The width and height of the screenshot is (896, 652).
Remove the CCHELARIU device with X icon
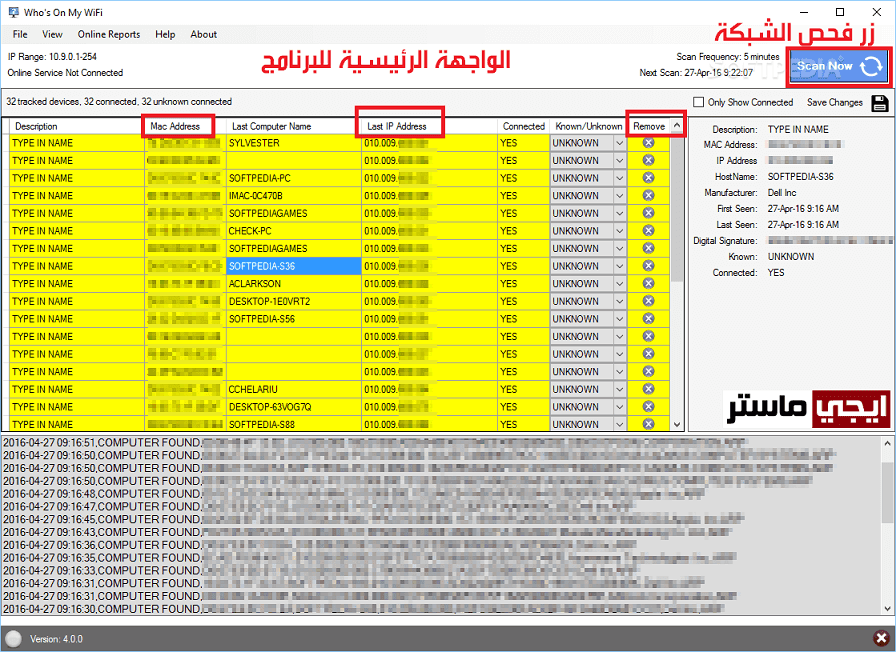[648, 389]
